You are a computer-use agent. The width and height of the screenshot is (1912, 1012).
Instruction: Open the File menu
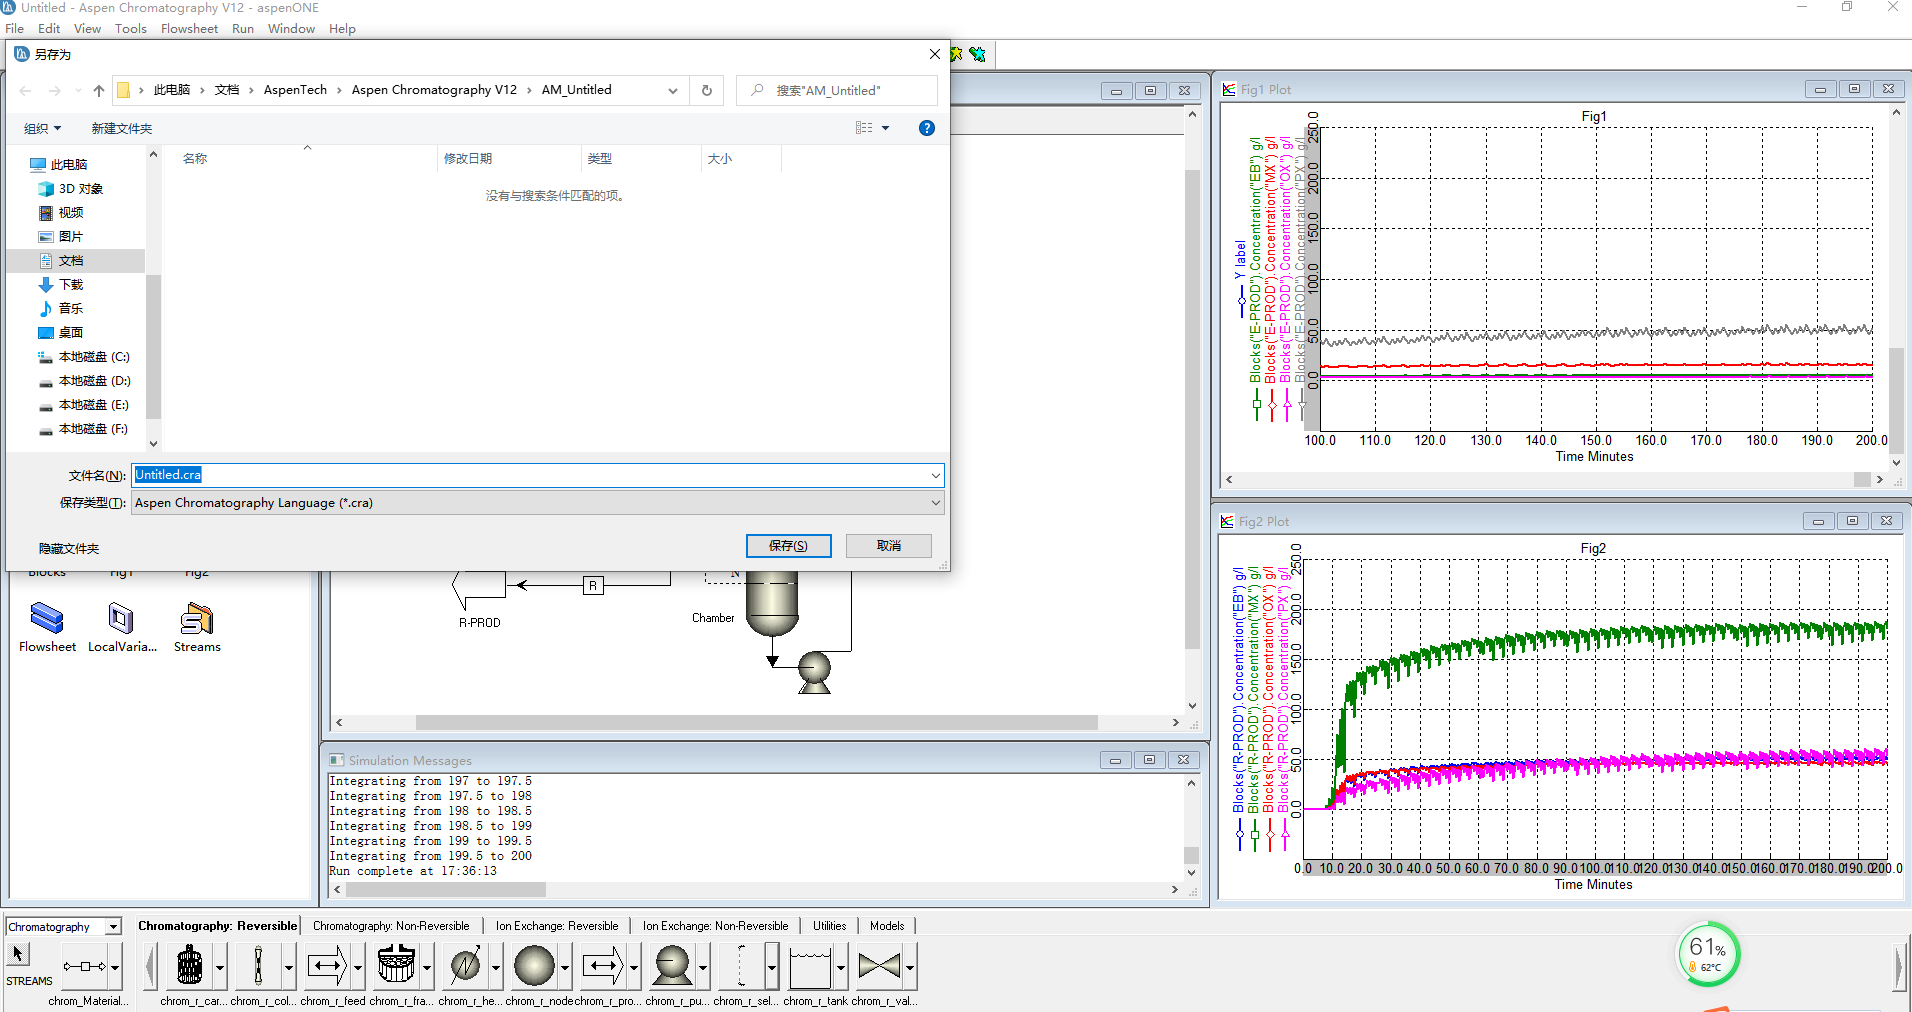(14, 28)
